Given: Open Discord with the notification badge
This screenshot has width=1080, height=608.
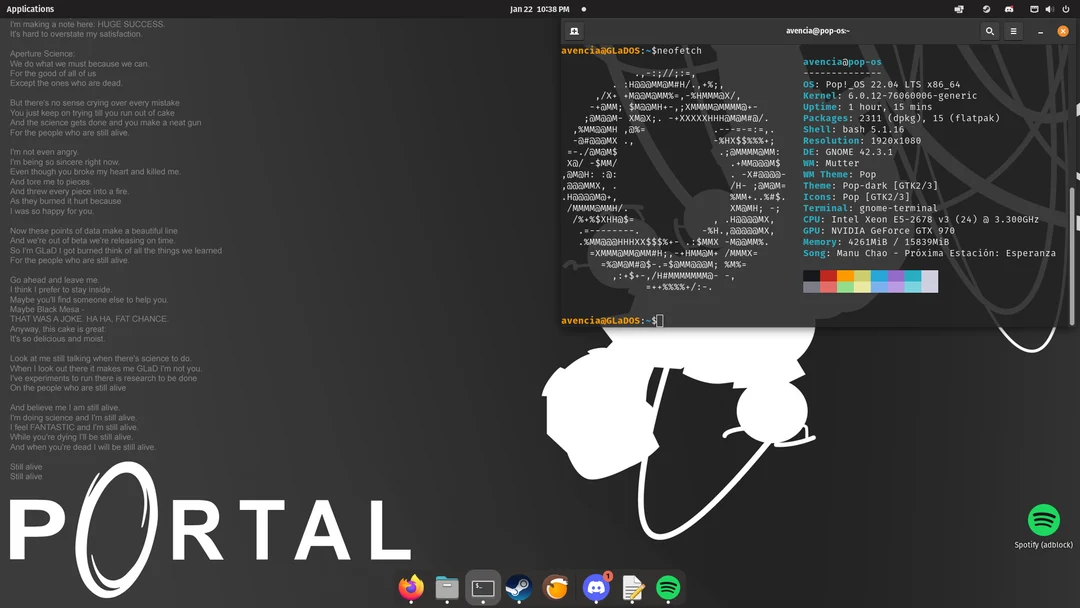Looking at the screenshot, I should coord(595,588).
